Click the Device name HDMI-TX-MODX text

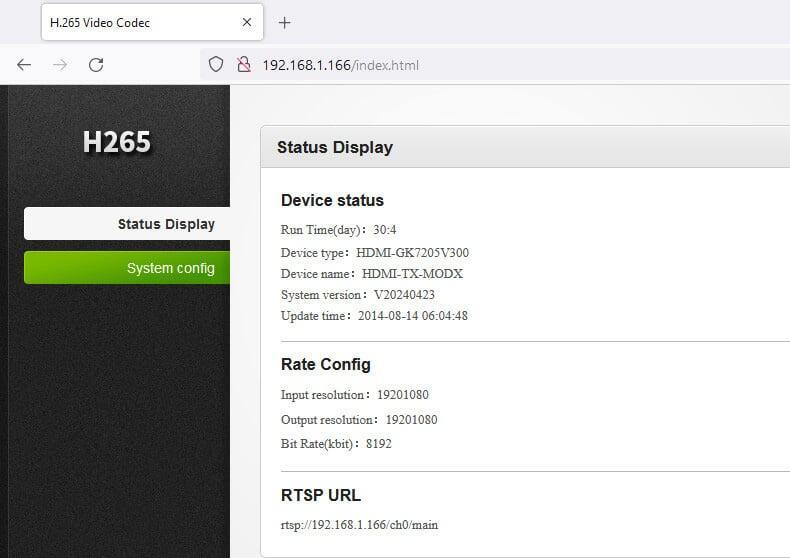(x=412, y=273)
